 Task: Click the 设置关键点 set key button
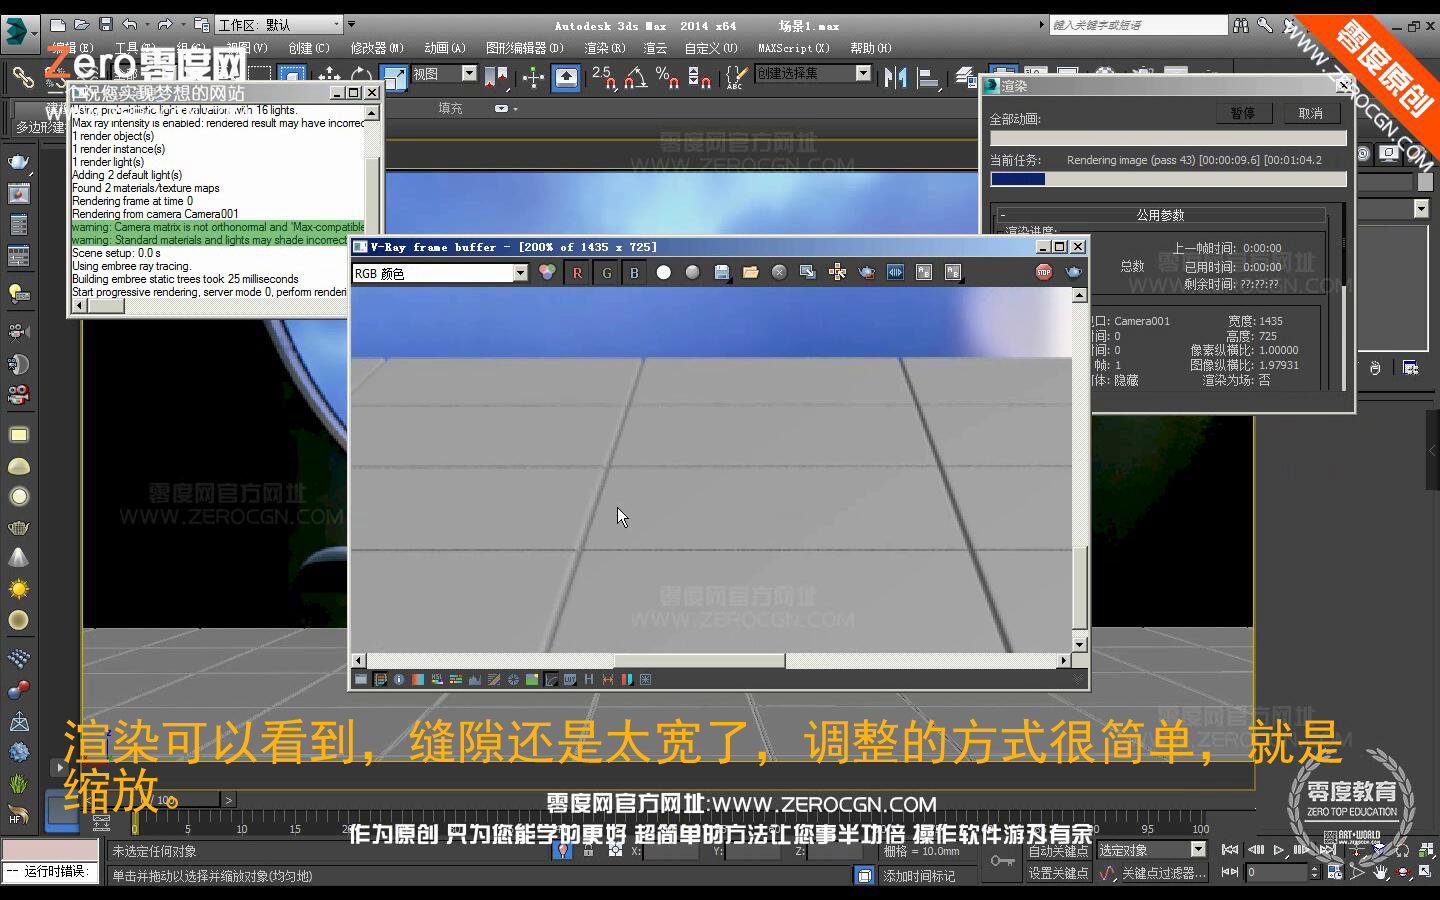[1058, 873]
